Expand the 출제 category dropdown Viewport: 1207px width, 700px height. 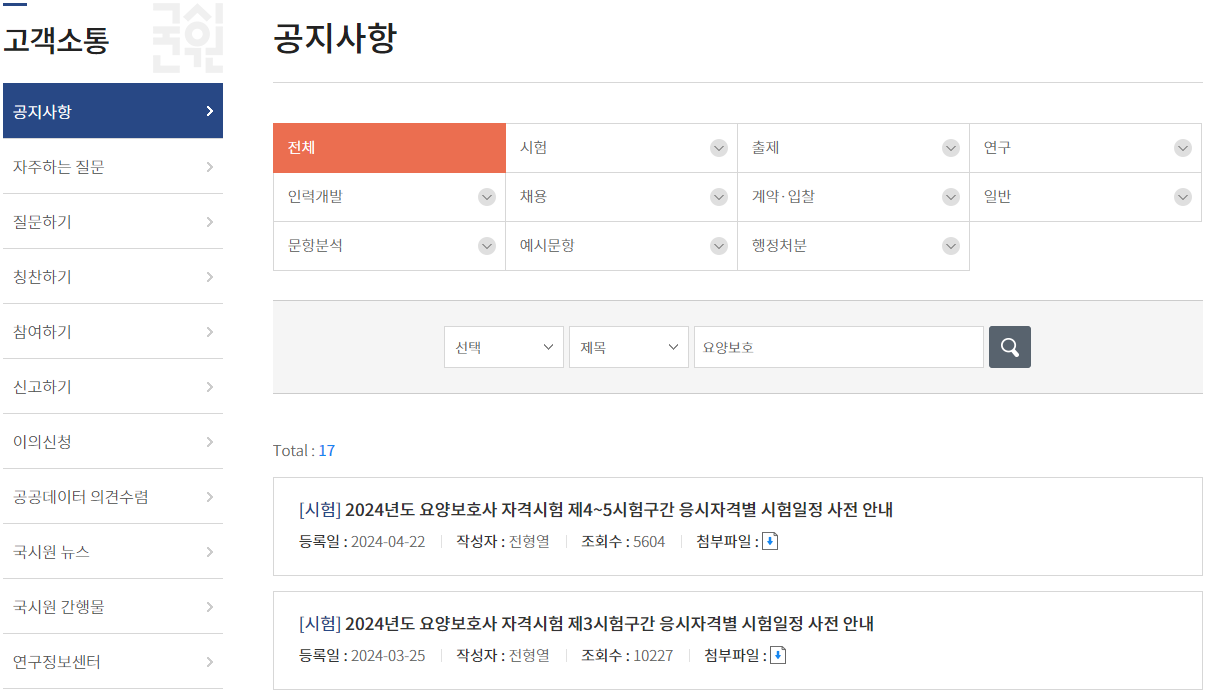point(950,147)
